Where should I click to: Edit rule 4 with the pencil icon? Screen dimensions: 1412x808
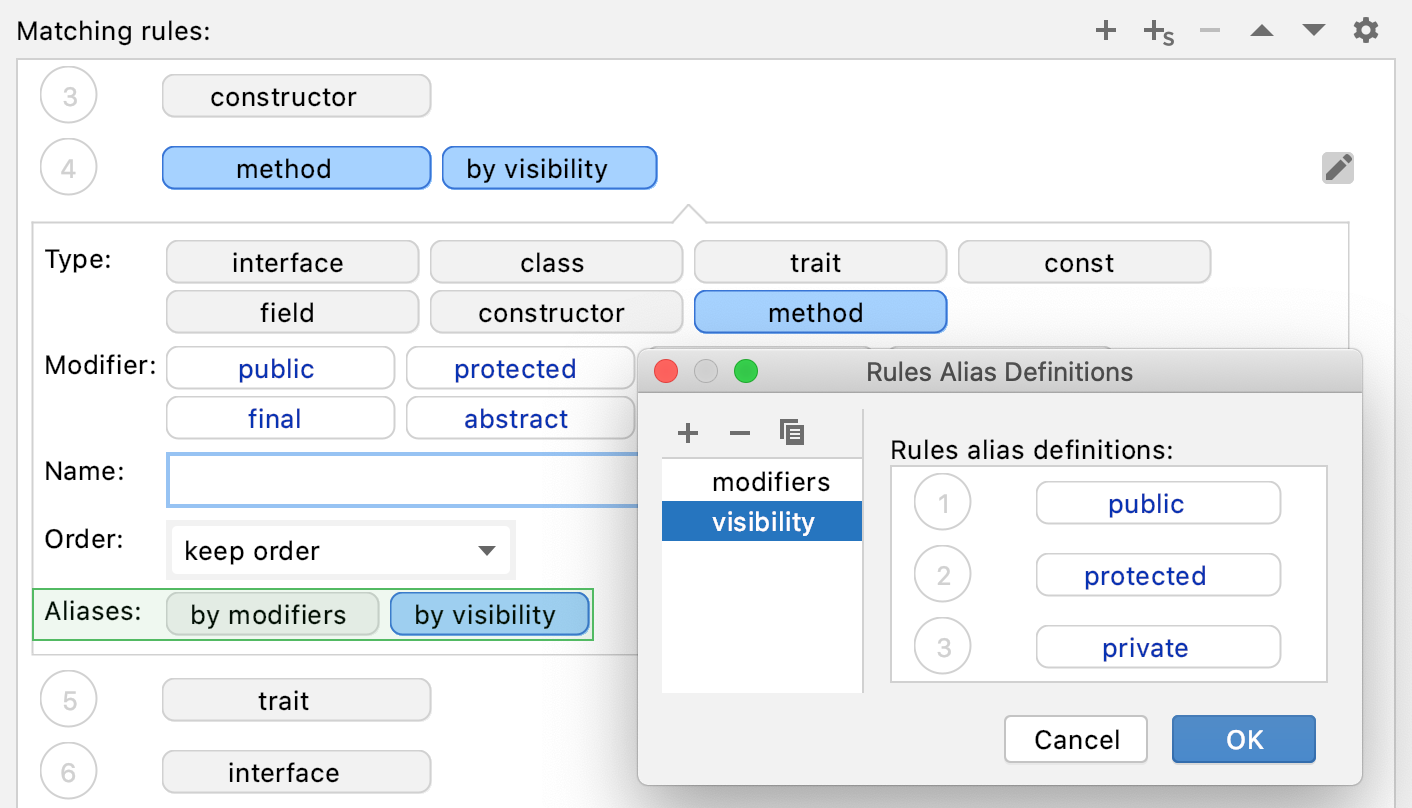pos(1338,167)
